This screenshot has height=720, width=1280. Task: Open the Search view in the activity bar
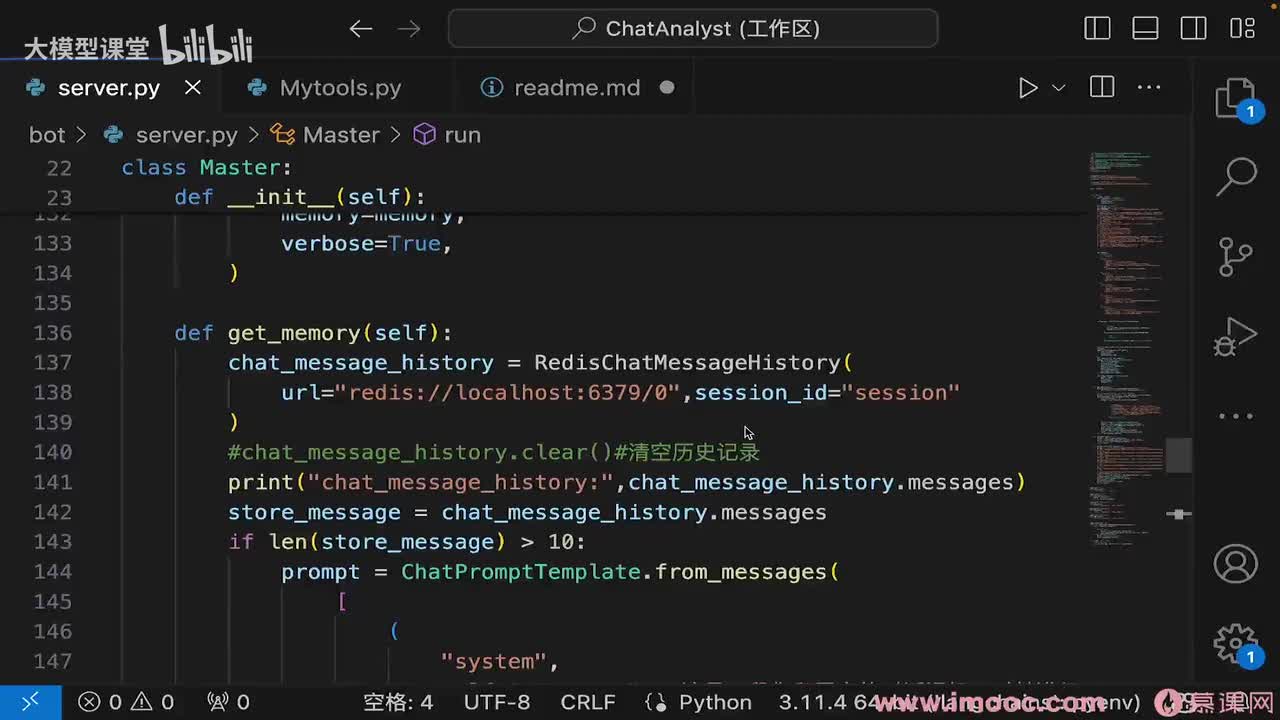1236,178
